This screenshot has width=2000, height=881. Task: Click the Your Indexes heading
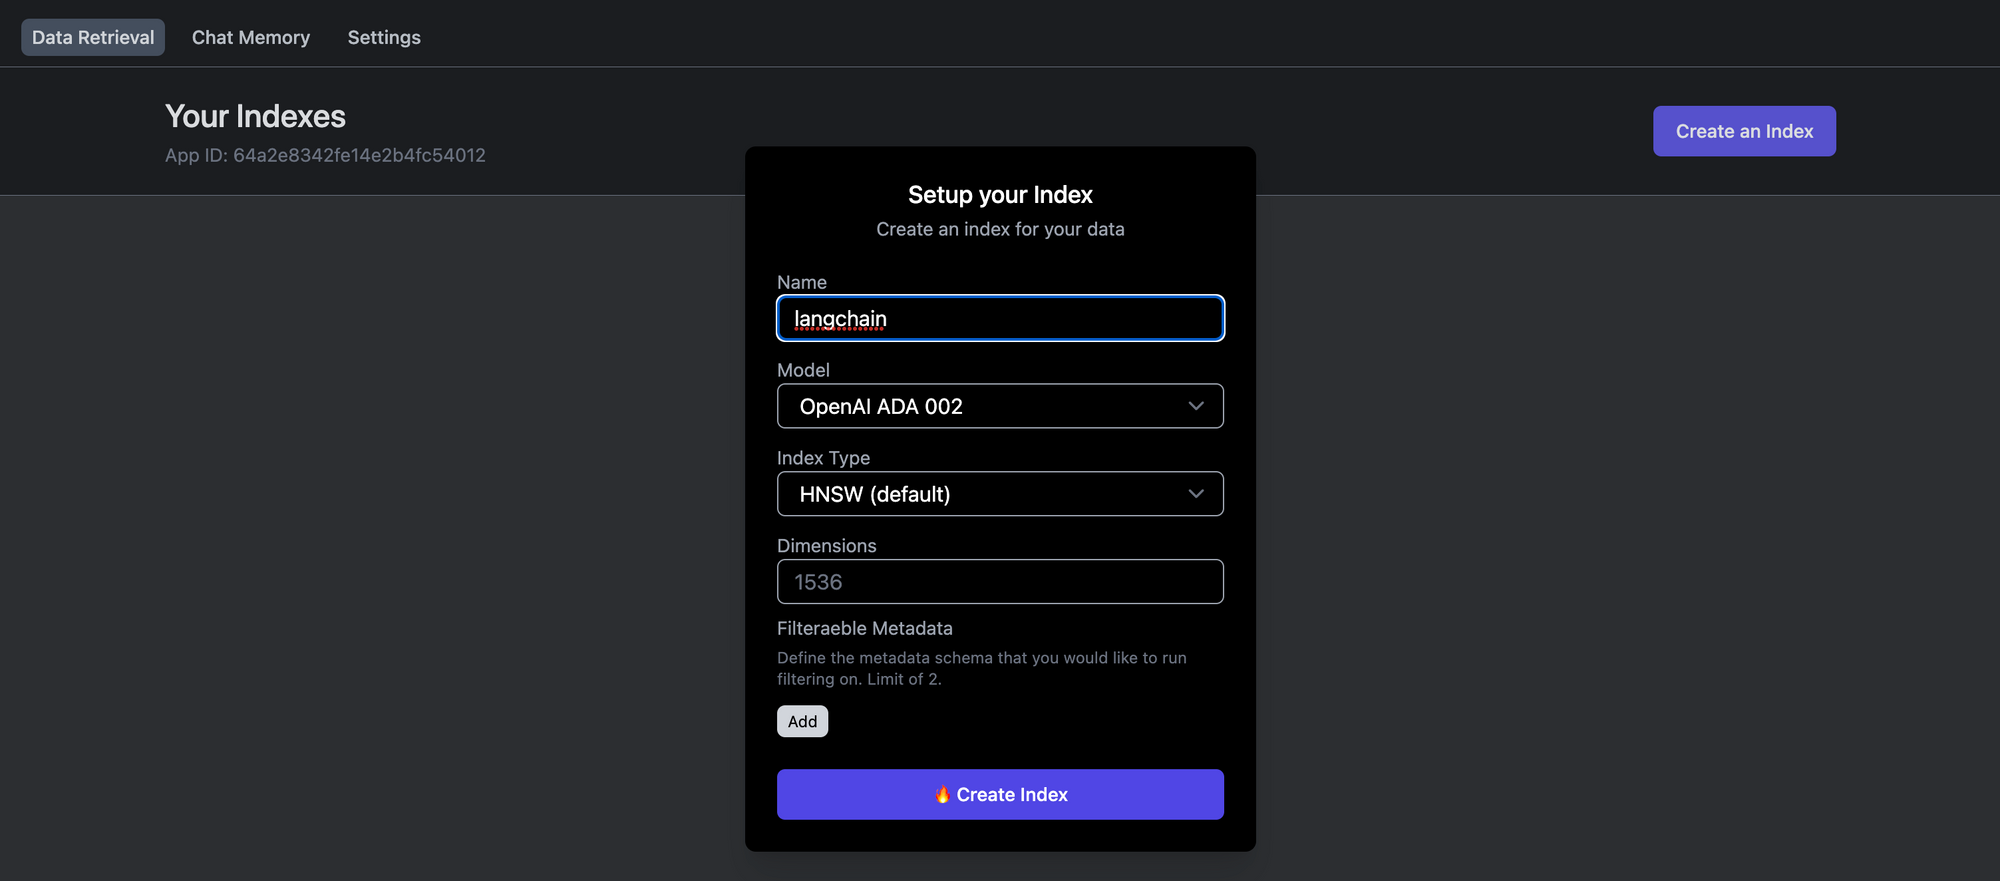point(255,116)
